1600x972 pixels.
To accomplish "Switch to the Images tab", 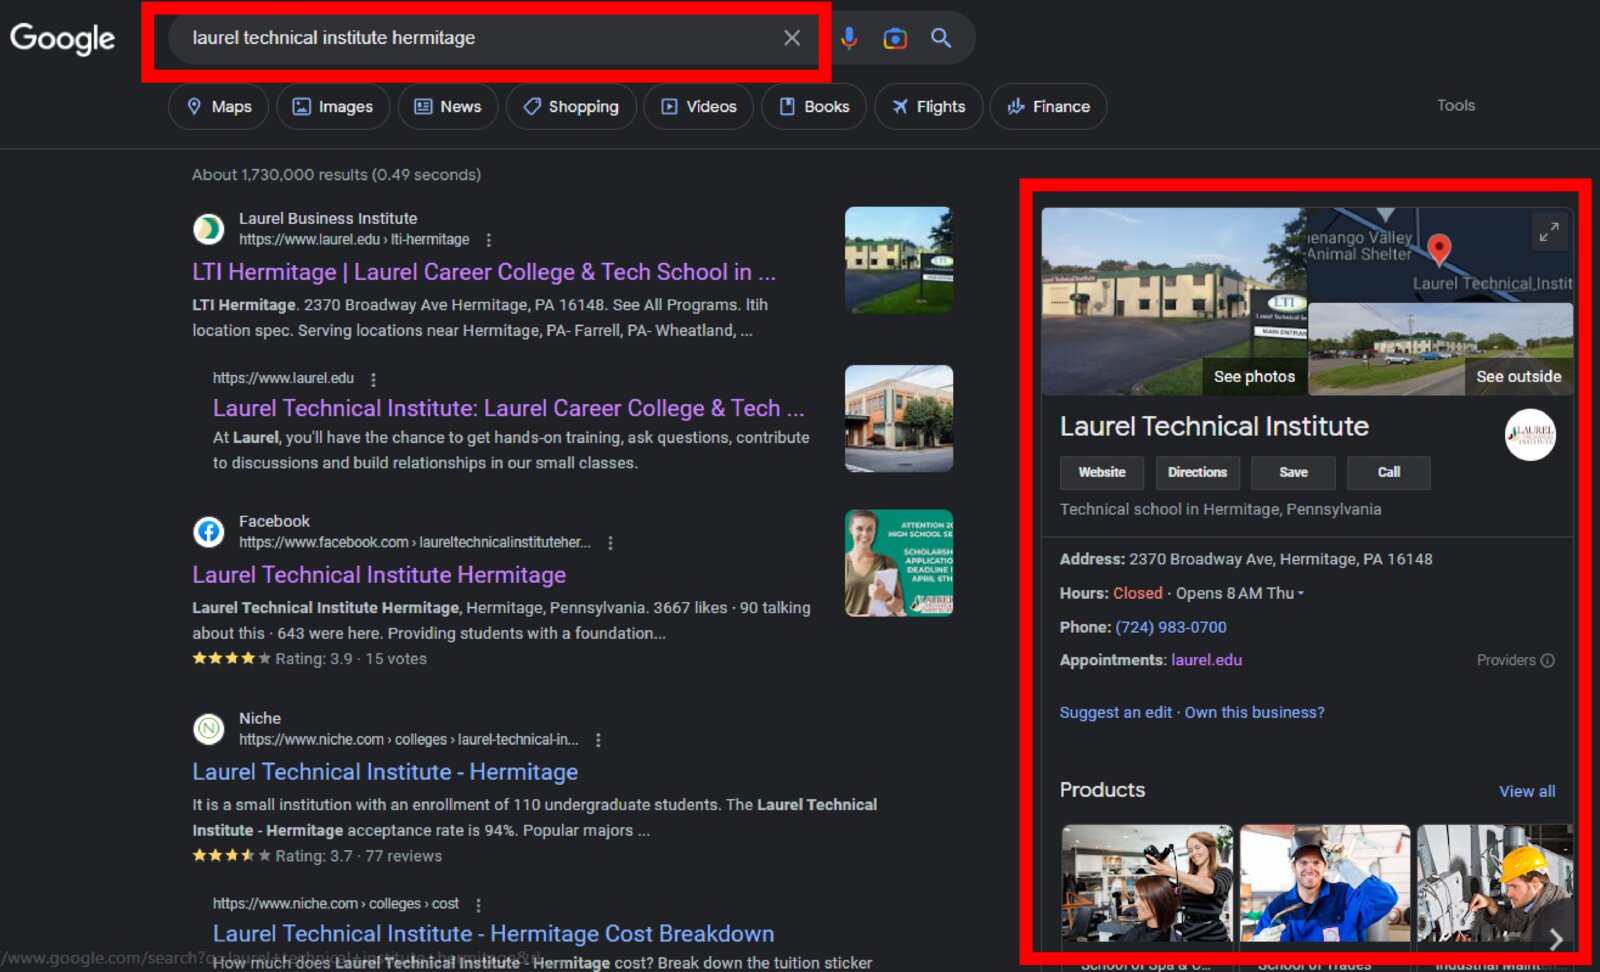I will [x=332, y=106].
